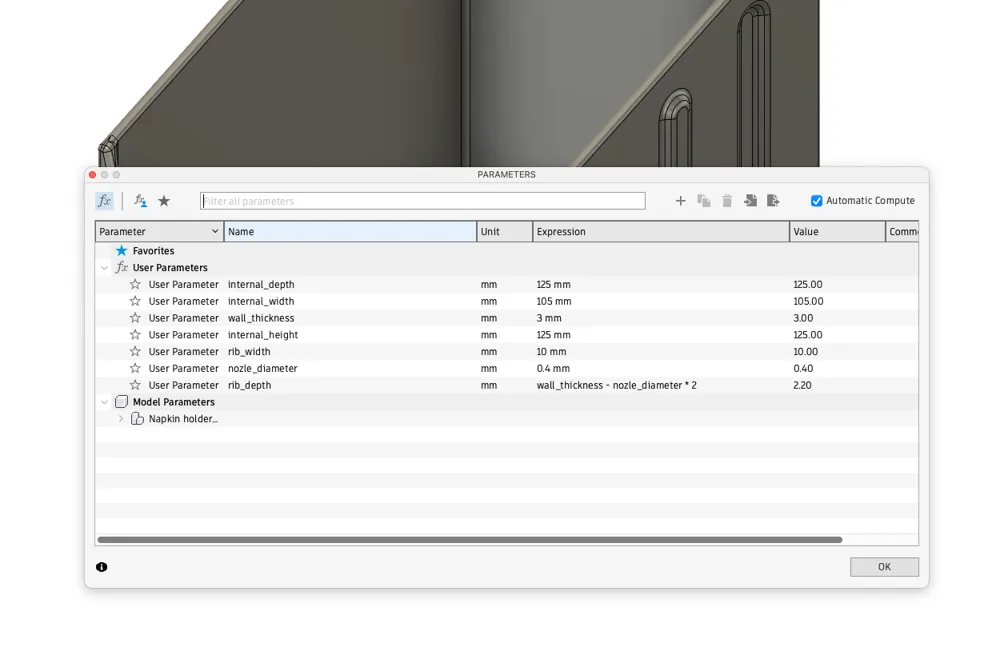Click the 105.00 value cell
This screenshot has width=1000, height=651.
click(837, 301)
